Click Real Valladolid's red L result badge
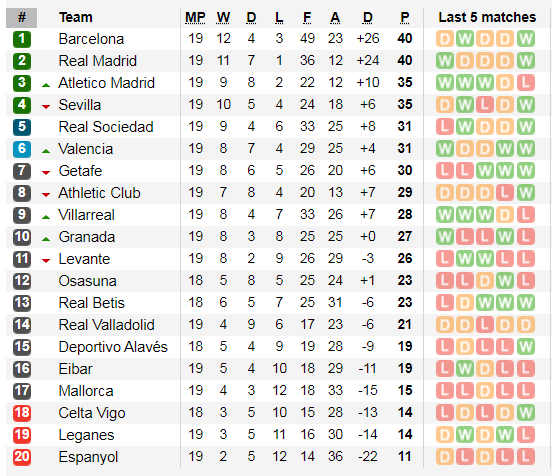552x476 pixels. point(485,325)
